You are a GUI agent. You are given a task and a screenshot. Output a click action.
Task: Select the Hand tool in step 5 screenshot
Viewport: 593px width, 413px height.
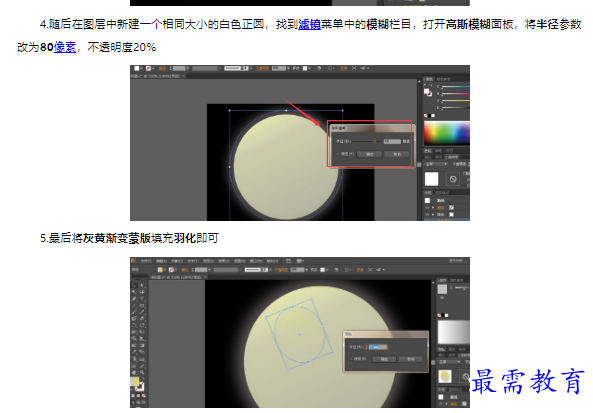[x=134, y=372]
